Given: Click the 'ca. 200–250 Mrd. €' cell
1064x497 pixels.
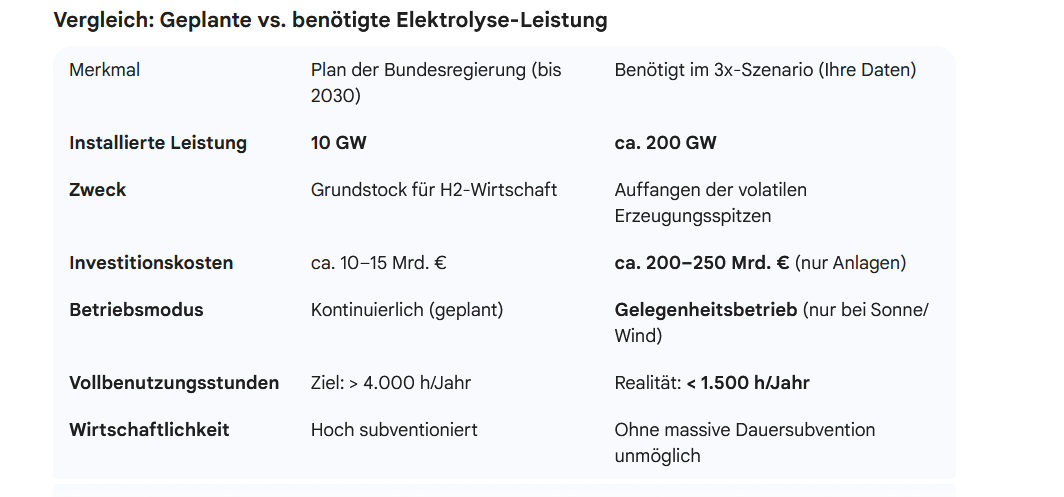Looking at the screenshot, I should pos(702,263).
